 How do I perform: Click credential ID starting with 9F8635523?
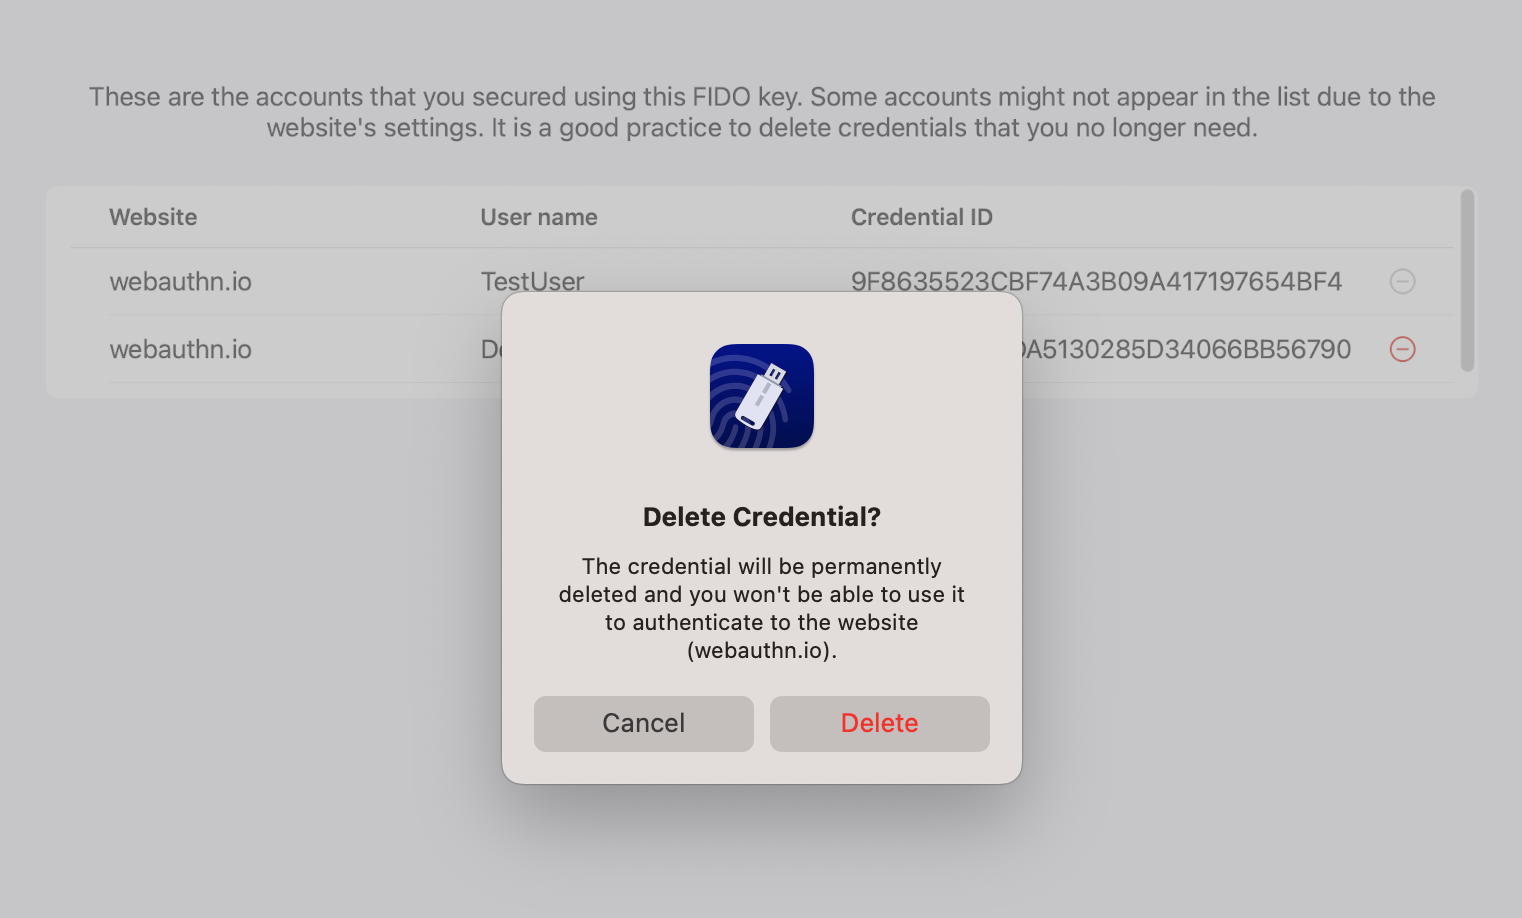[1095, 280]
